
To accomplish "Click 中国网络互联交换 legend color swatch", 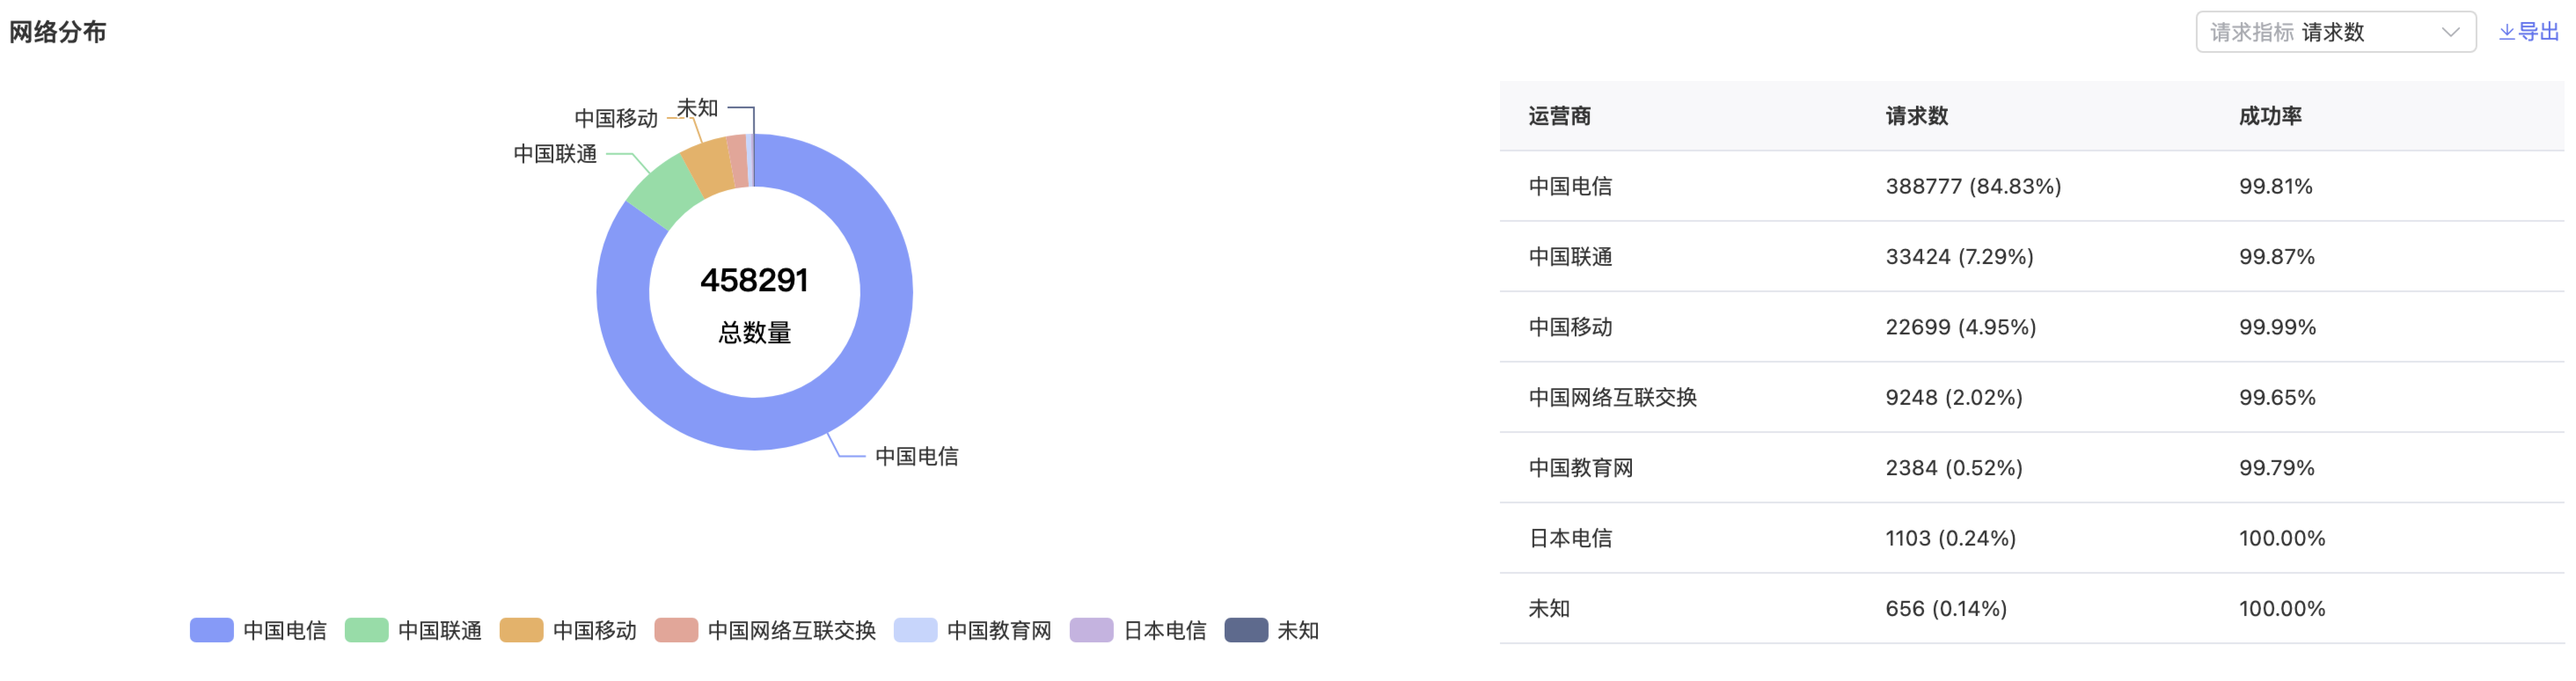I will 676,630.
